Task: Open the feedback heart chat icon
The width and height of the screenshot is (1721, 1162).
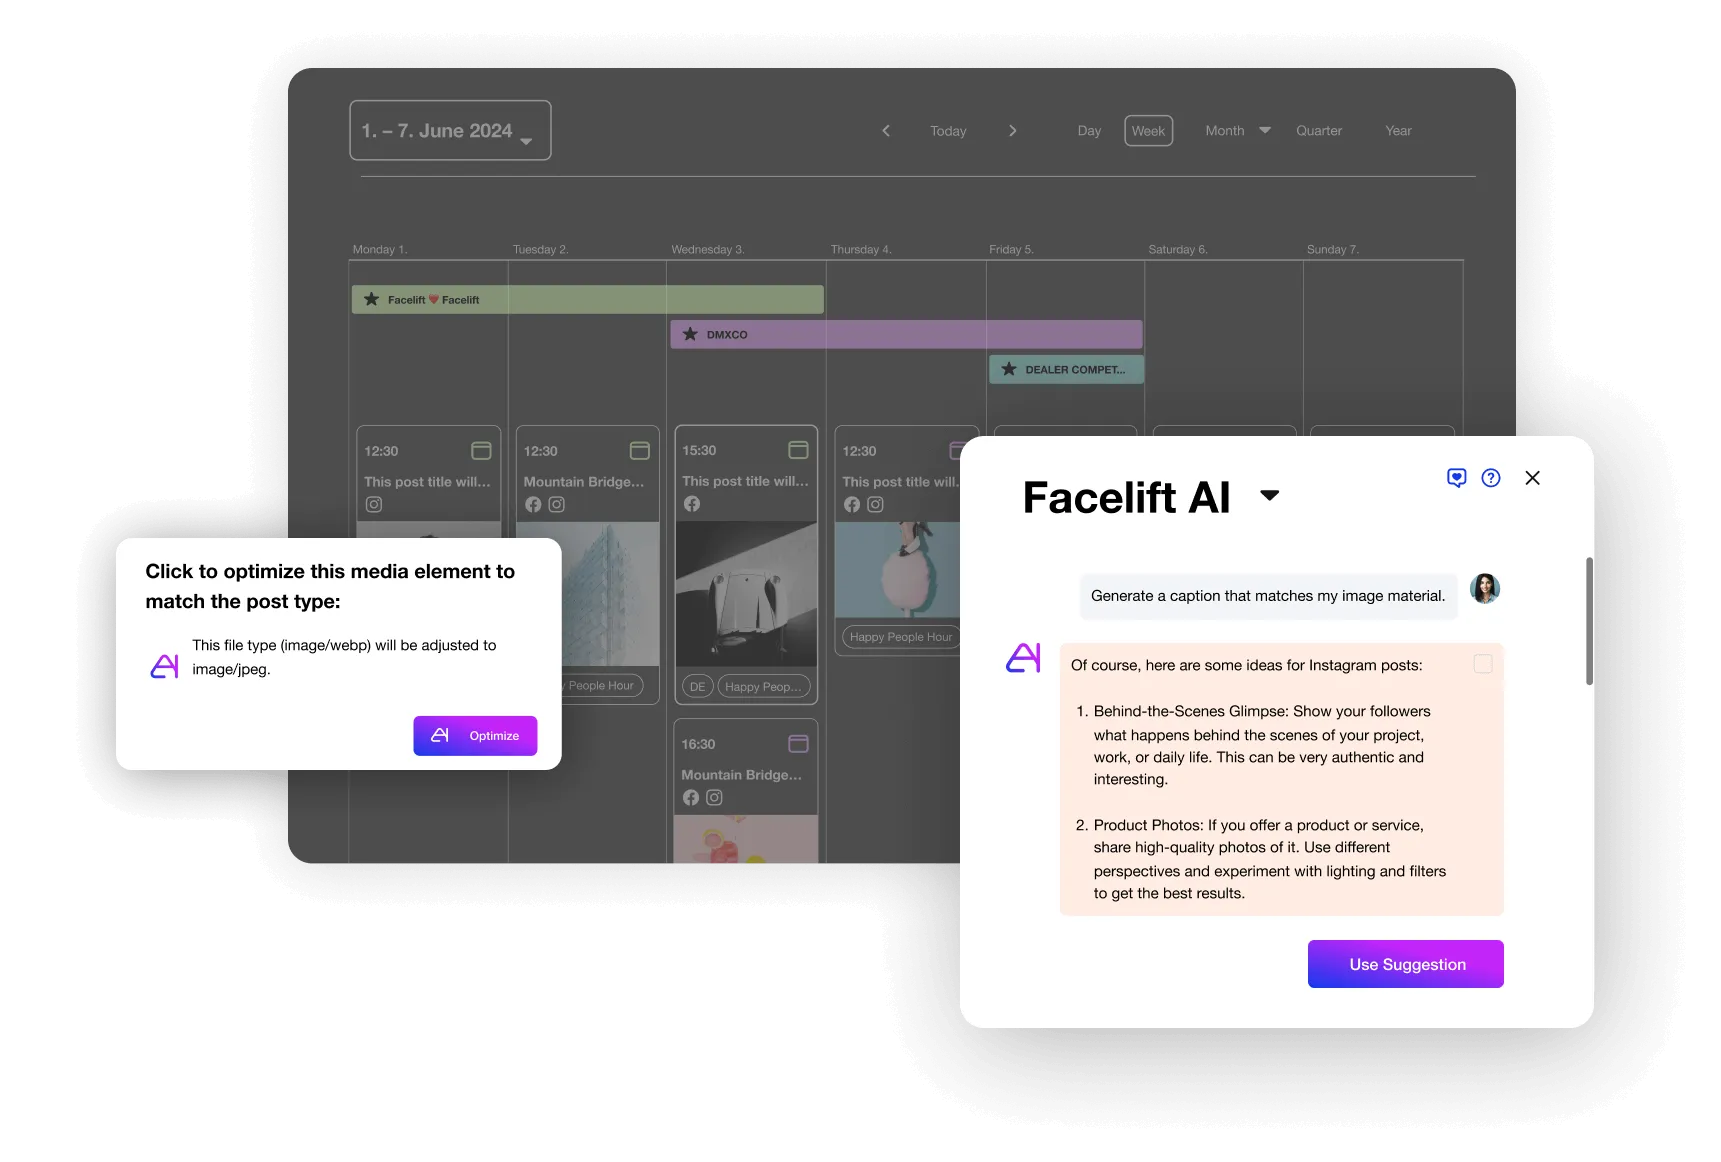Action: tap(1457, 478)
